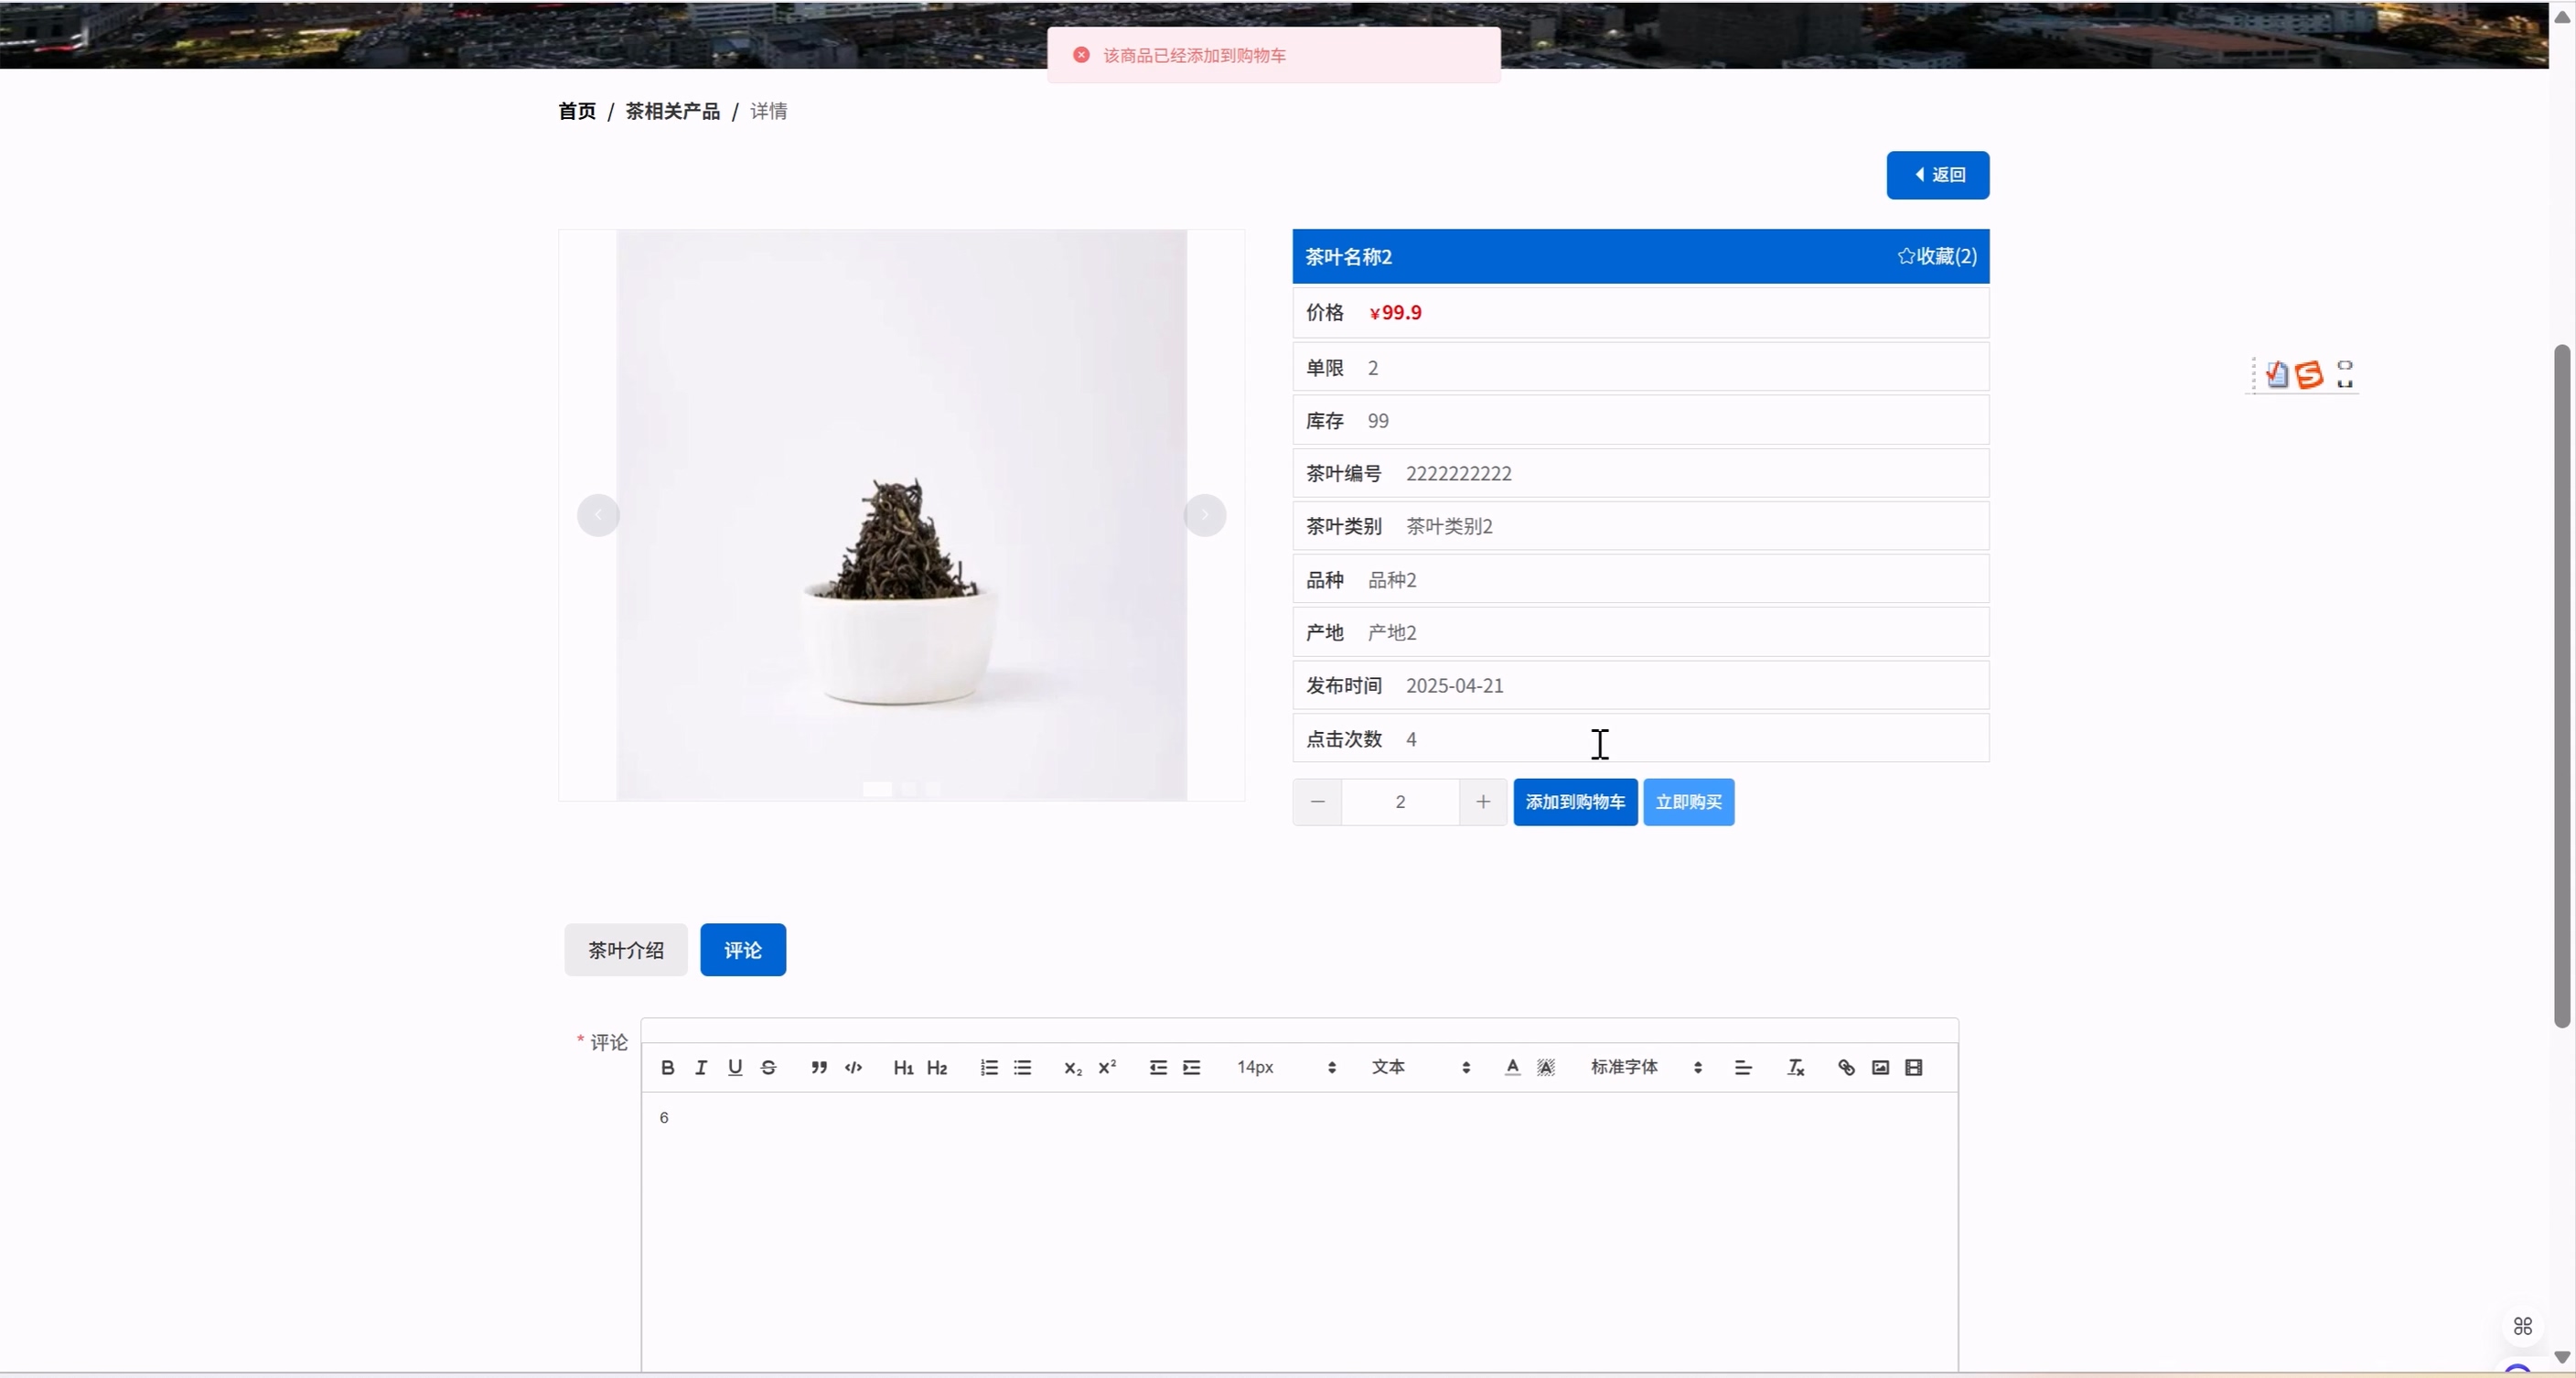Go to 茶相关产品 in breadcrumb
This screenshot has height=1378, width=2576.
point(672,111)
